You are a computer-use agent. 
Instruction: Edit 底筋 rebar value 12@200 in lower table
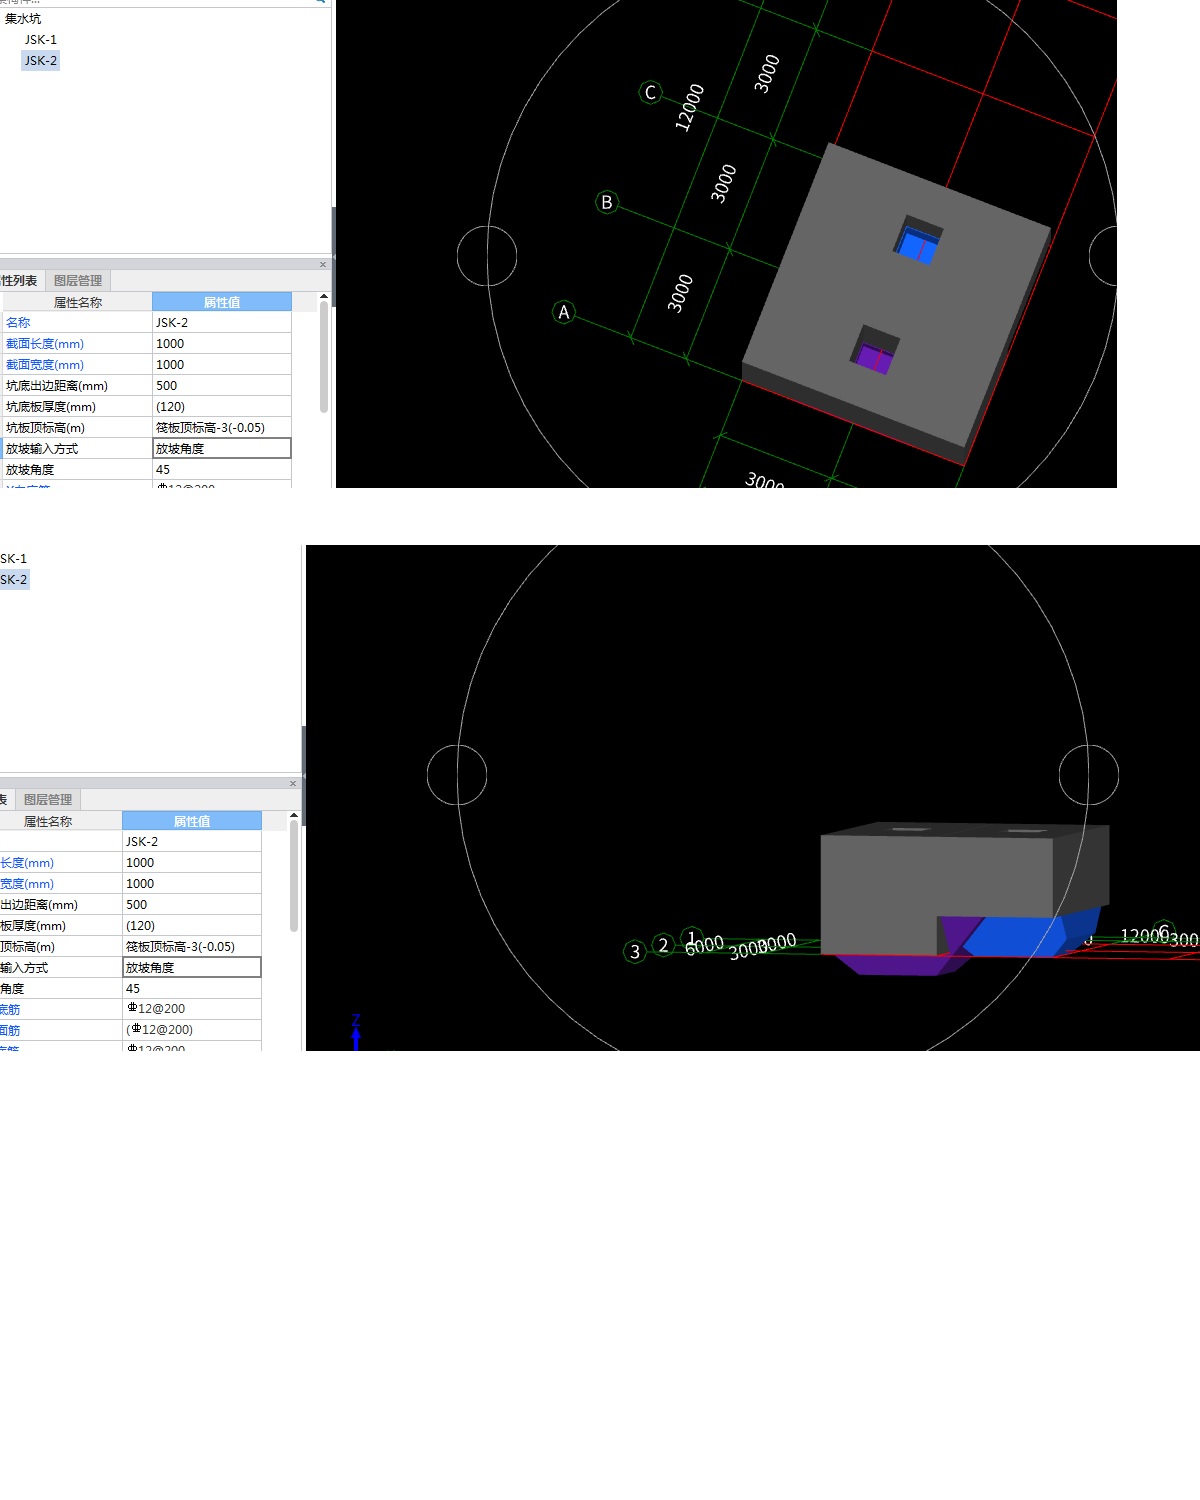tap(192, 1009)
